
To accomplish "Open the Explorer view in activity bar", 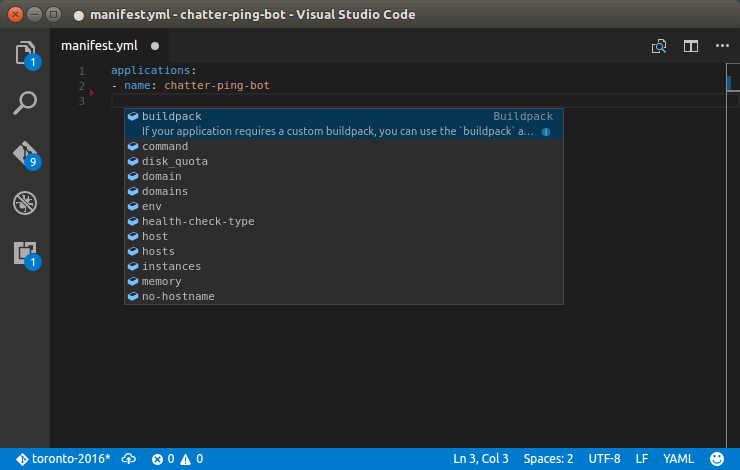I will pos(25,53).
